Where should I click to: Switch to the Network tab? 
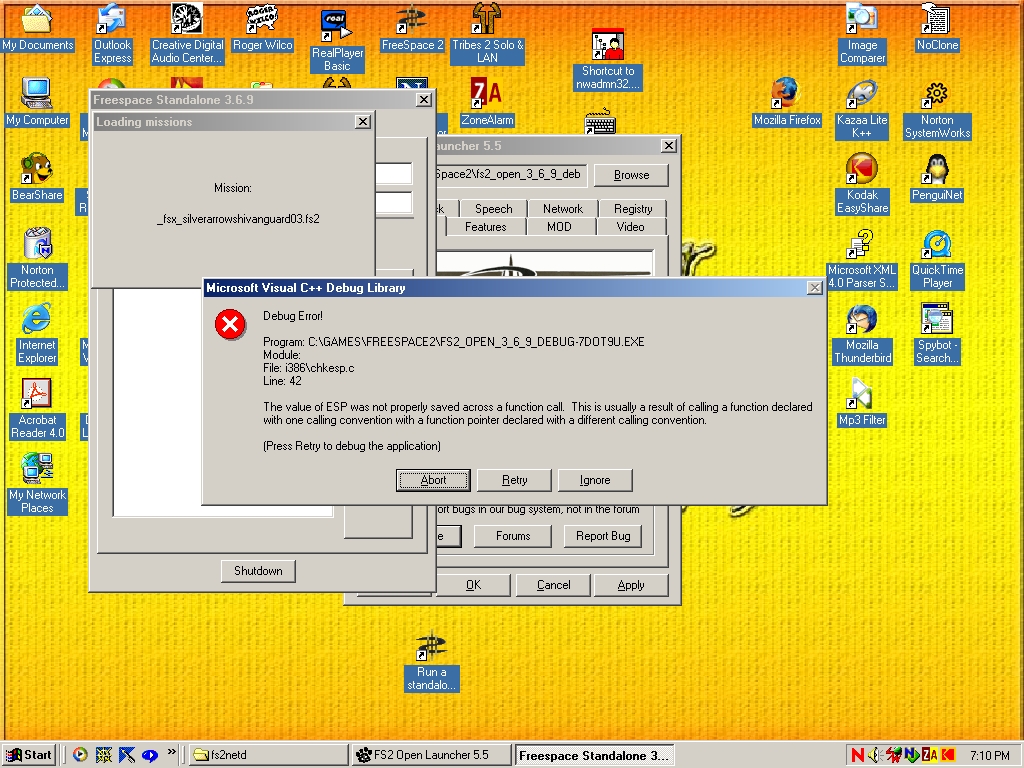[x=562, y=208]
